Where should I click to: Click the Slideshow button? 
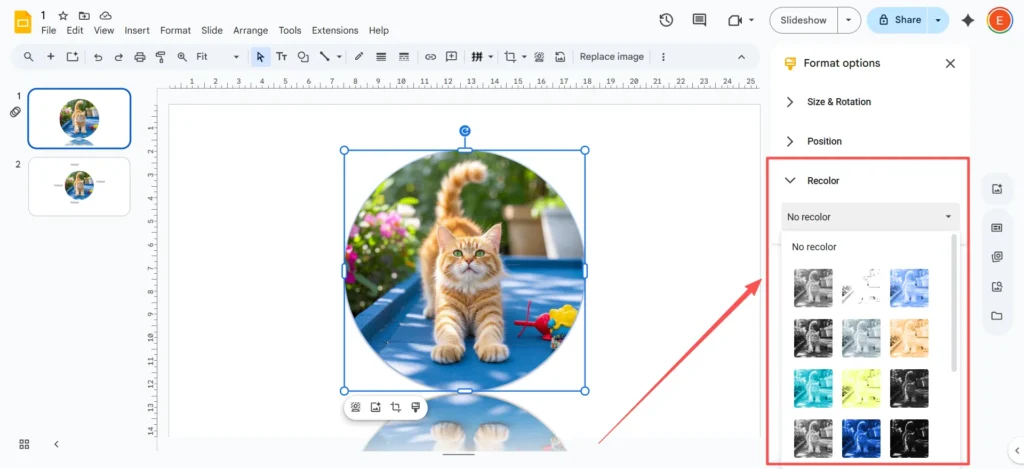tap(804, 20)
